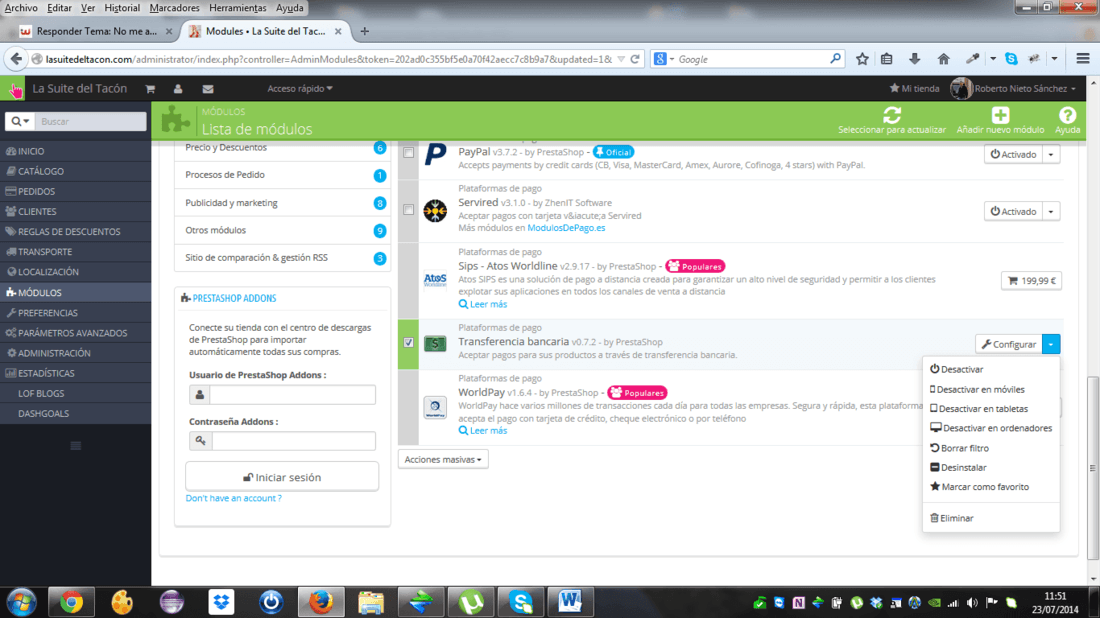Click Seleccionar para actualizar refresh icon
Screen dimensions: 1100x618
pyautogui.click(x=892, y=115)
